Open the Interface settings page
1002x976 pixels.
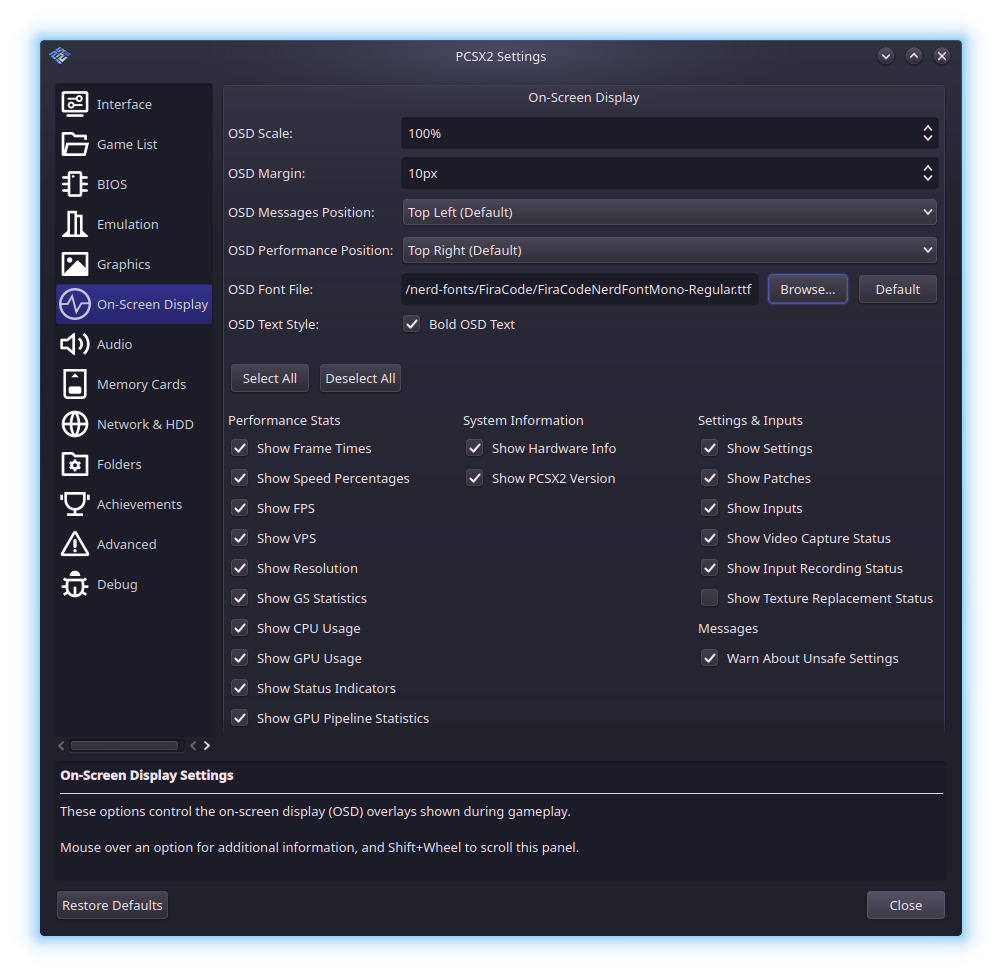[134, 104]
